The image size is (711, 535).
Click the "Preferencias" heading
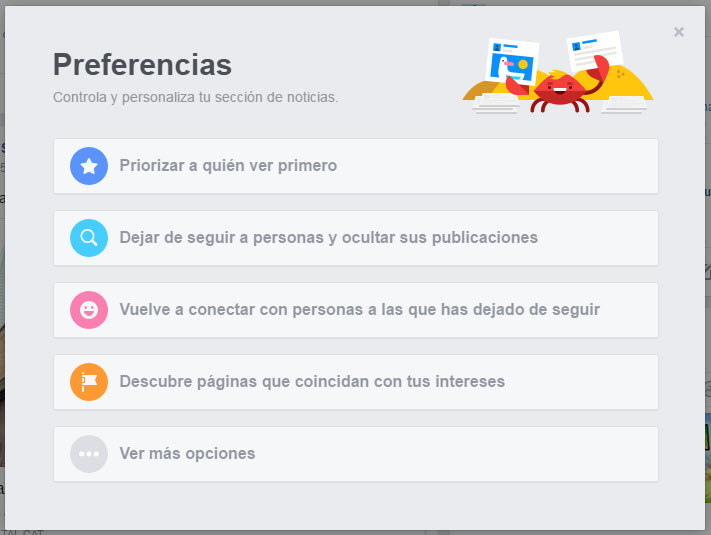click(x=142, y=65)
